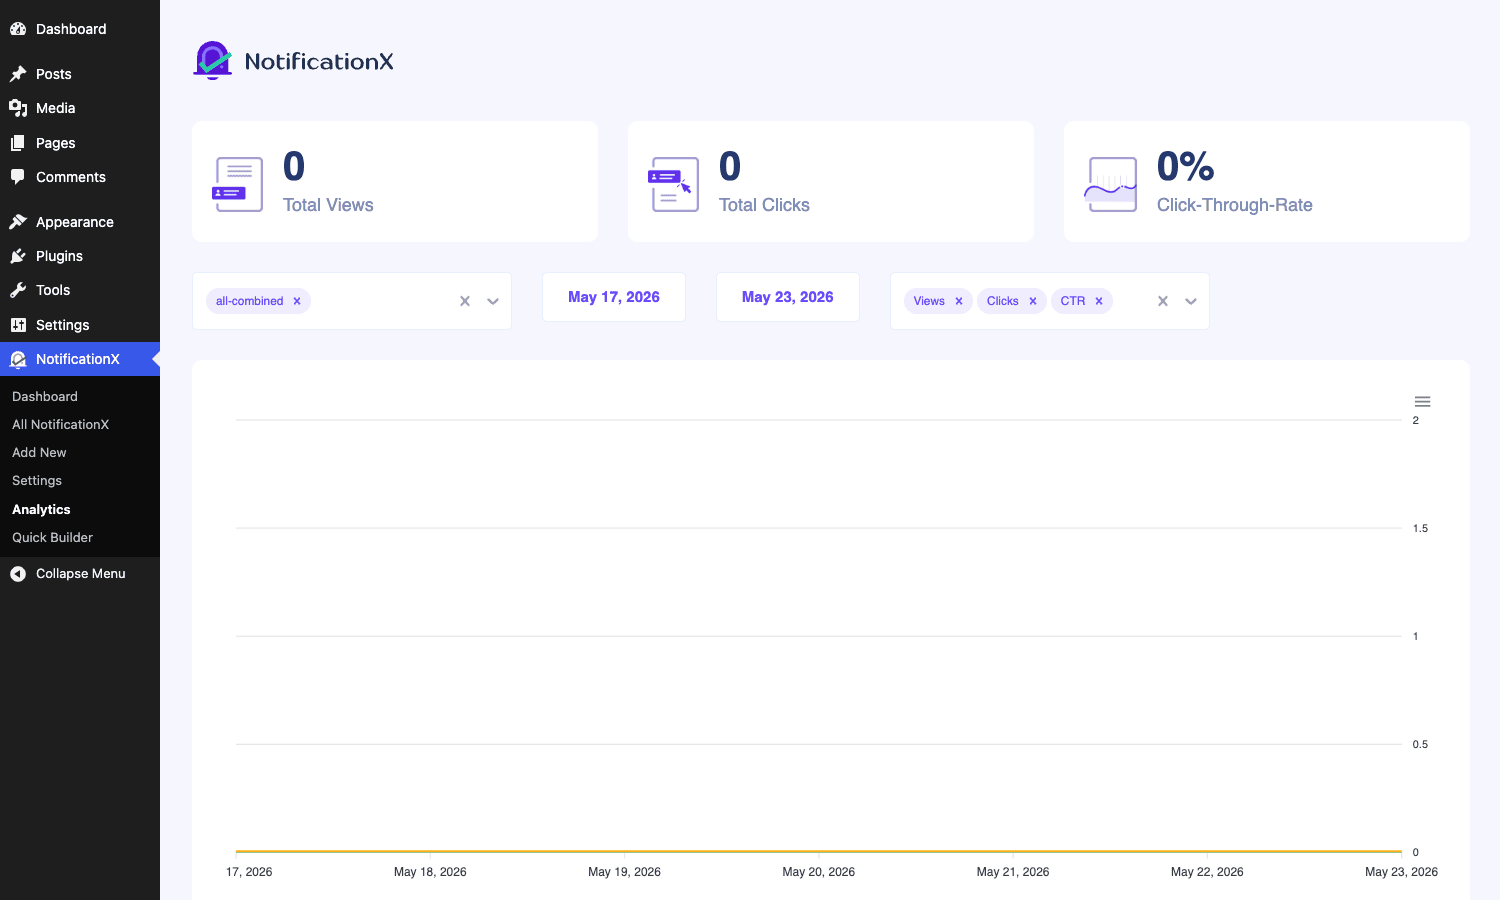
Task: Click the Click-Through-Rate chart icon
Action: click(1112, 184)
